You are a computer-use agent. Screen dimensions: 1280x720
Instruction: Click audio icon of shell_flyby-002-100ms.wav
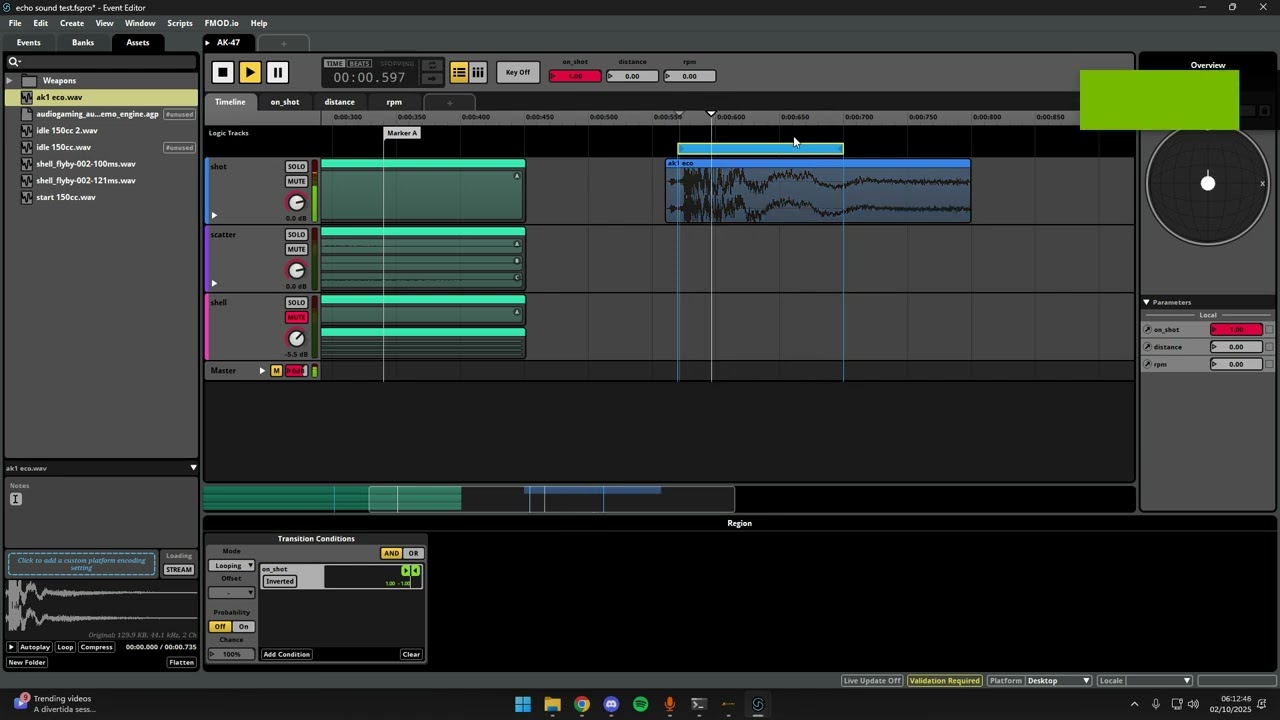[27, 164]
